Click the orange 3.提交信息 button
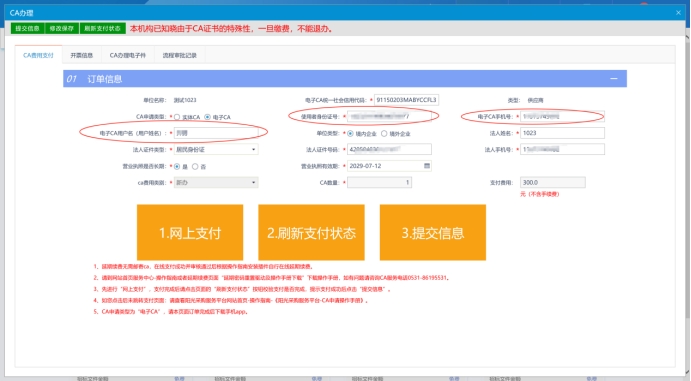The image size is (691, 381). (433, 233)
